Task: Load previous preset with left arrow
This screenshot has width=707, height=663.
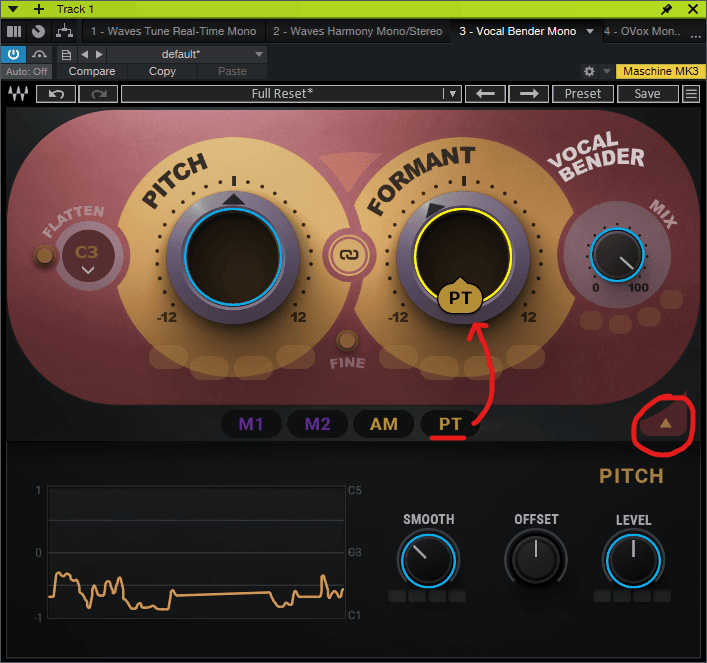Action: pyautogui.click(x=485, y=94)
